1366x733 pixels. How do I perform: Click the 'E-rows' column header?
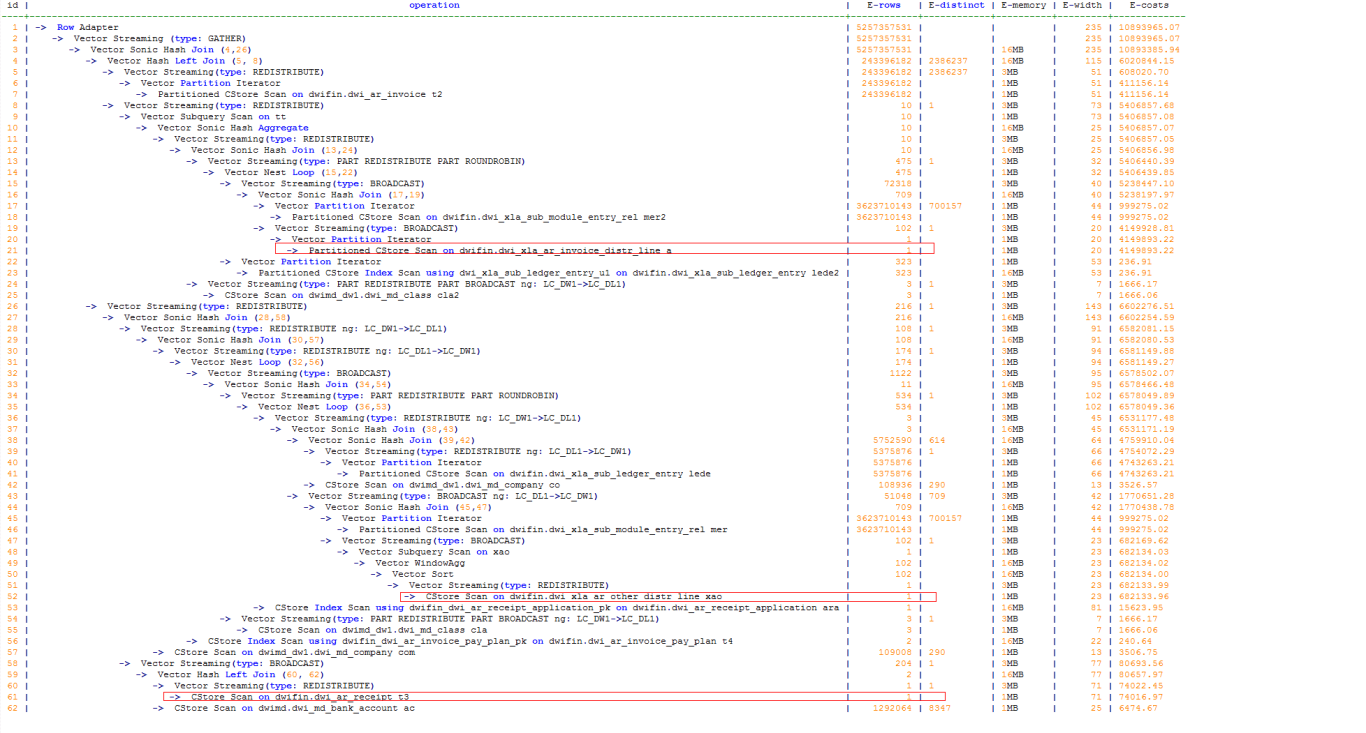pyautogui.click(x=885, y=6)
